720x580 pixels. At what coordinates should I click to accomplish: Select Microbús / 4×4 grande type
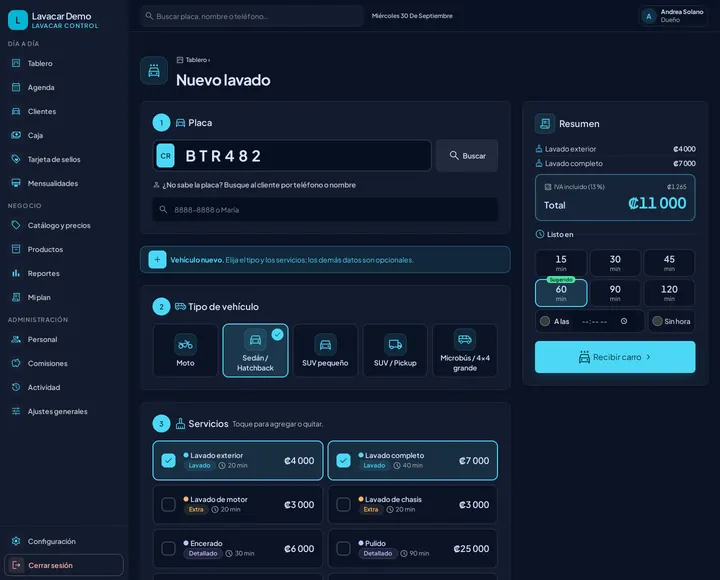click(465, 351)
